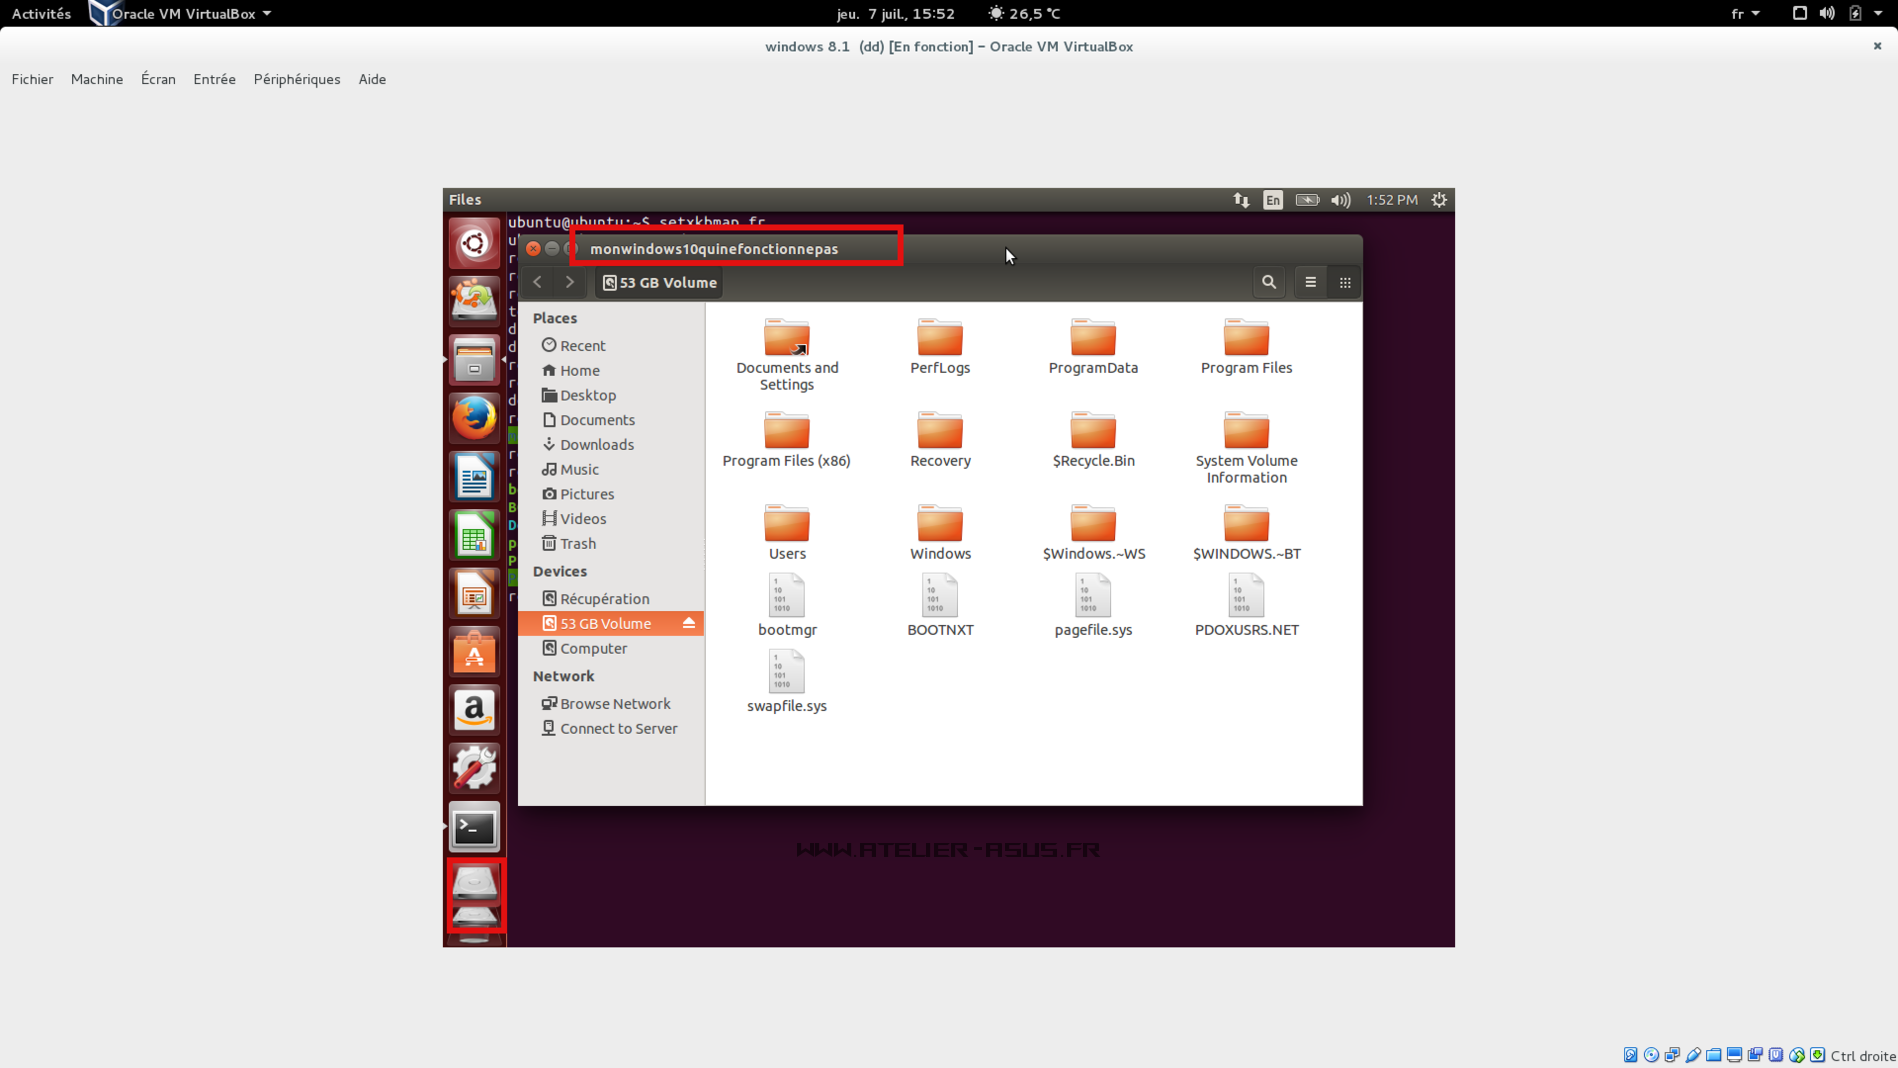This screenshot has height=1068, width=1898.
Task: Open the Machine menu
Action: pos(97,79)
